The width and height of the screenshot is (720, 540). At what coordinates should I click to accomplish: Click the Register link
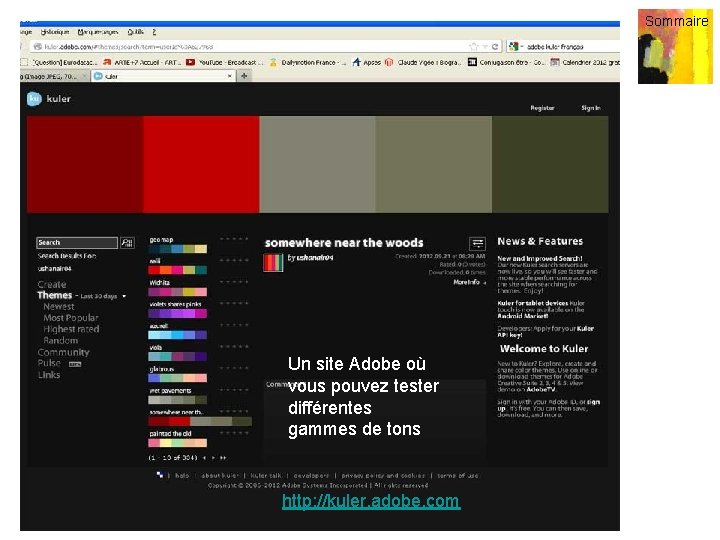tap(542, 108)
